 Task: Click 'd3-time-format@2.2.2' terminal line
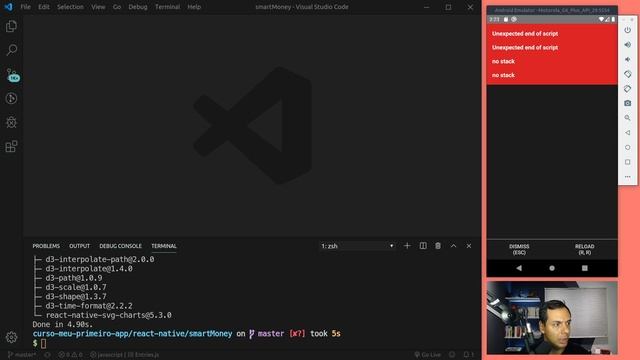coord(89,306)
